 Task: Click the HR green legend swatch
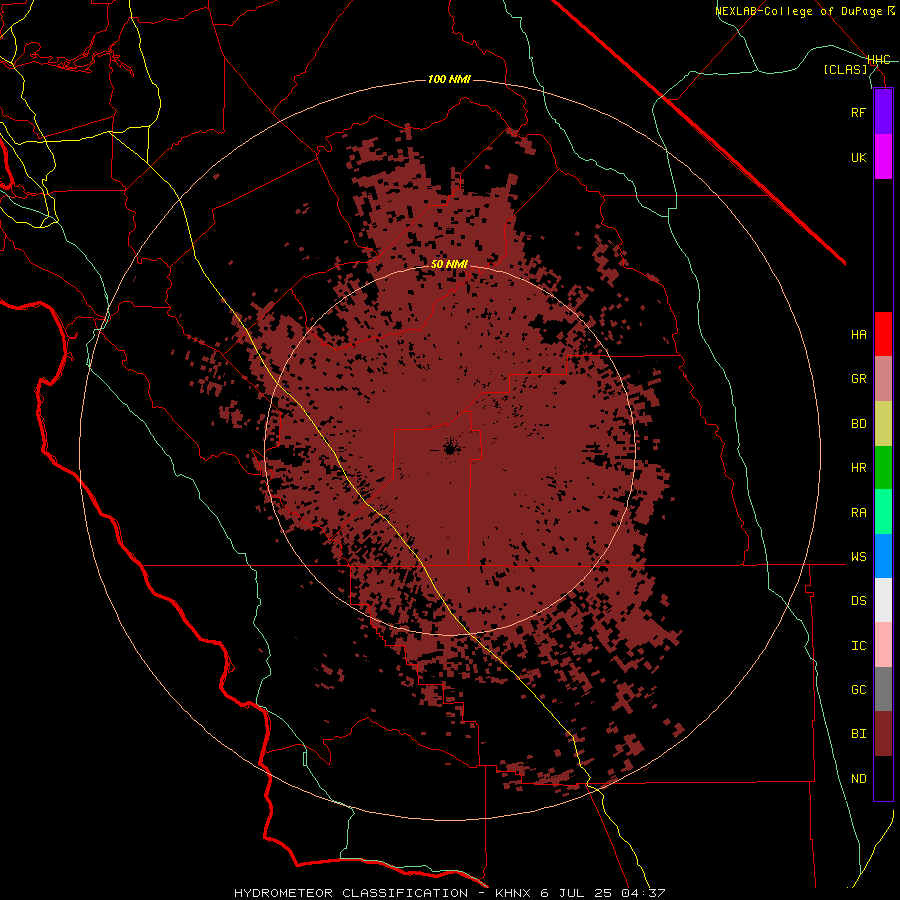[x=883, y=468]
